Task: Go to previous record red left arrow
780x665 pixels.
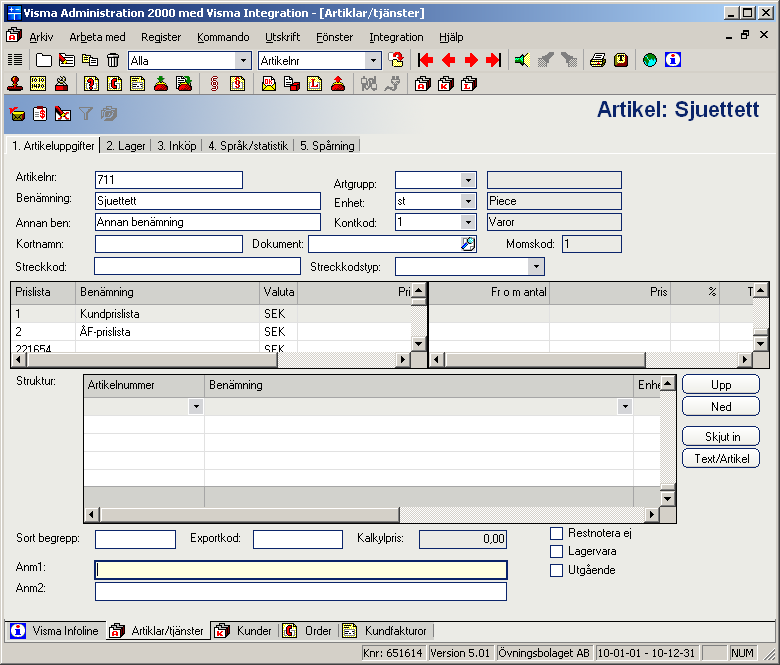Action: coord(449,60)
